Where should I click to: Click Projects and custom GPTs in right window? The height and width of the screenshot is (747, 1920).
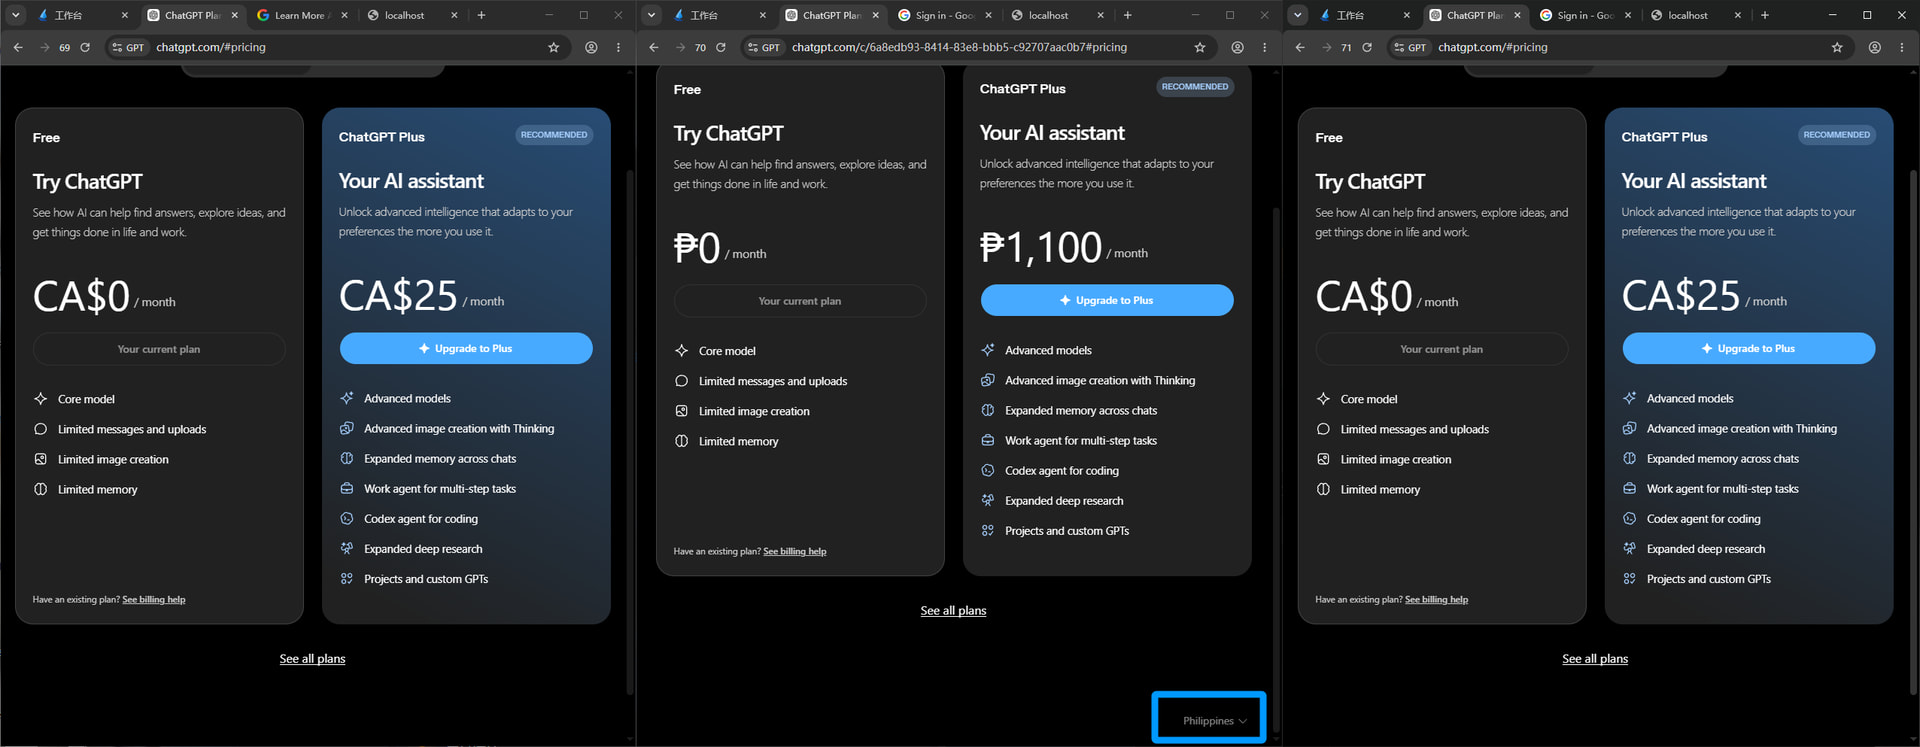tap(1709, 579)
